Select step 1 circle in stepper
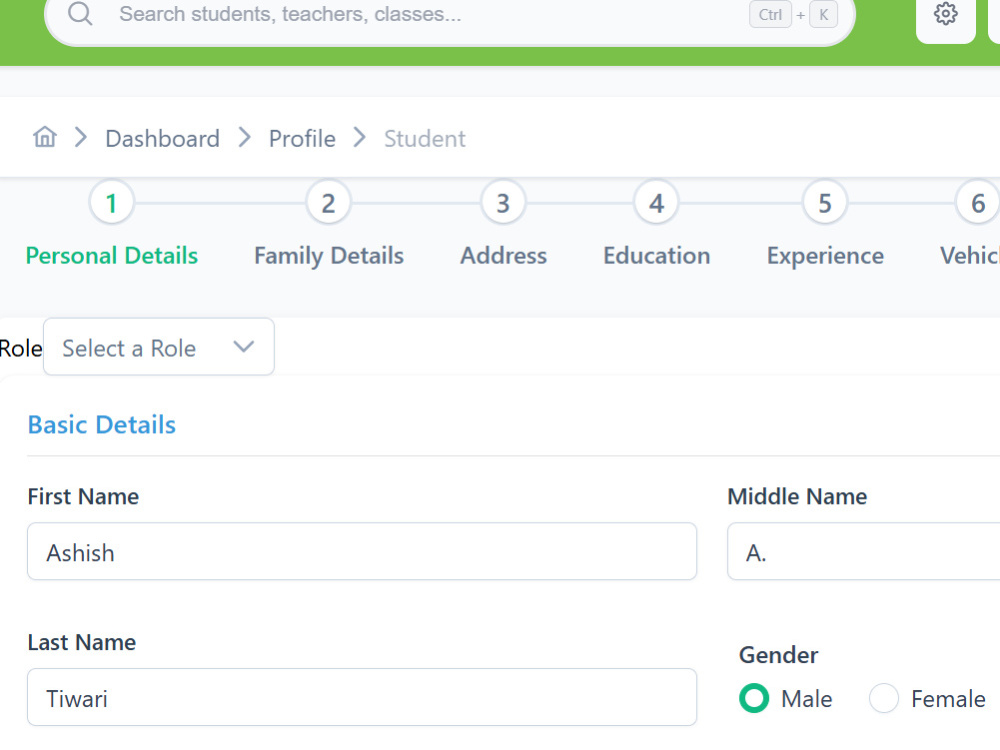Viewport: 1000px width, 750px height. point(112,203)
